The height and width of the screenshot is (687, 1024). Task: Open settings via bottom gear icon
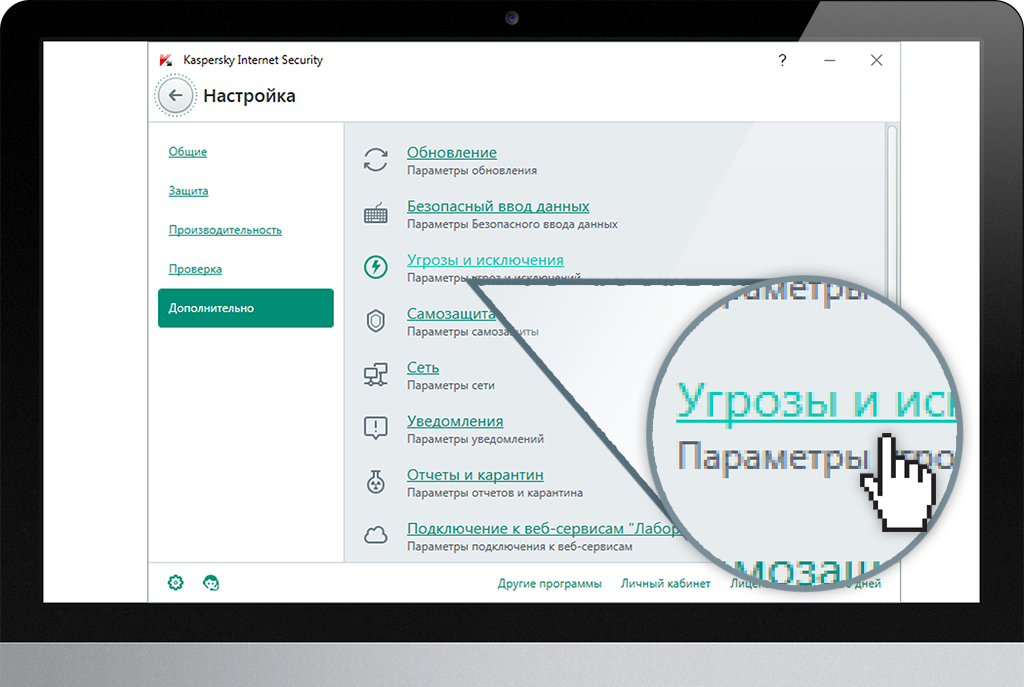click(x=176, y=583)
